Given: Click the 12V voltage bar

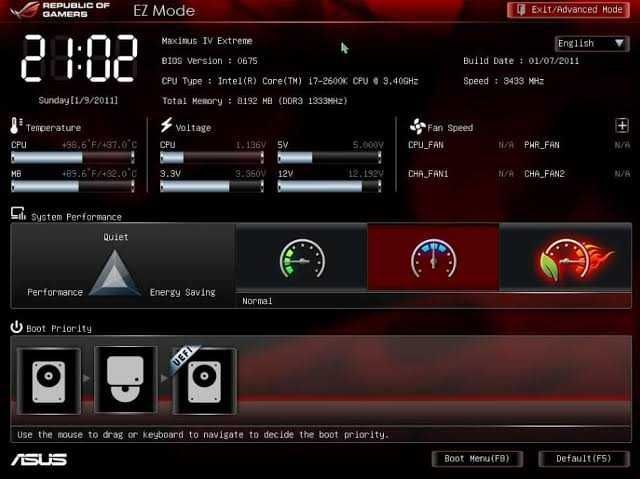Looking at the screenshot, I should point(329,186).
